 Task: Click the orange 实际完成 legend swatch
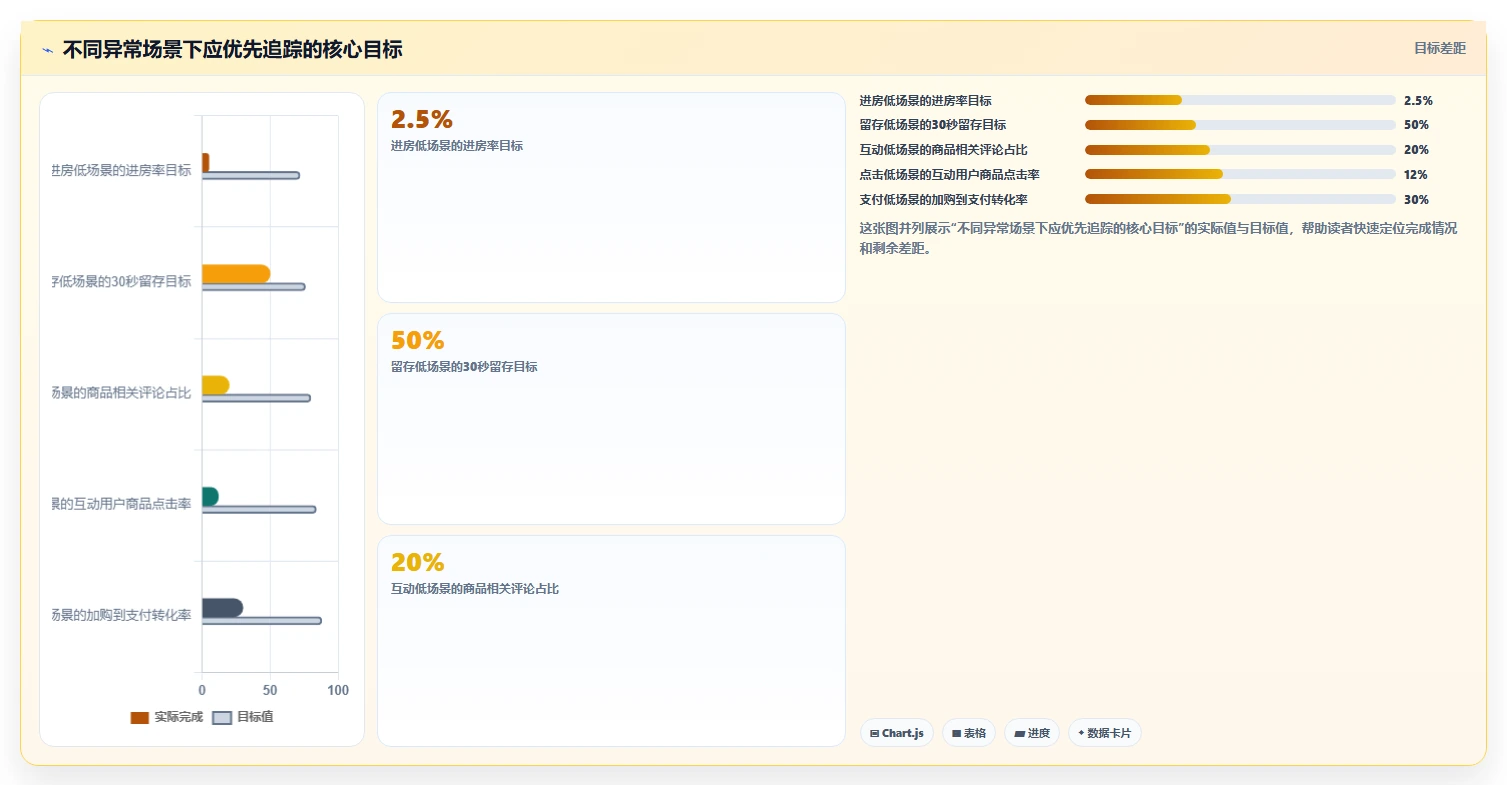coord(140,718)
